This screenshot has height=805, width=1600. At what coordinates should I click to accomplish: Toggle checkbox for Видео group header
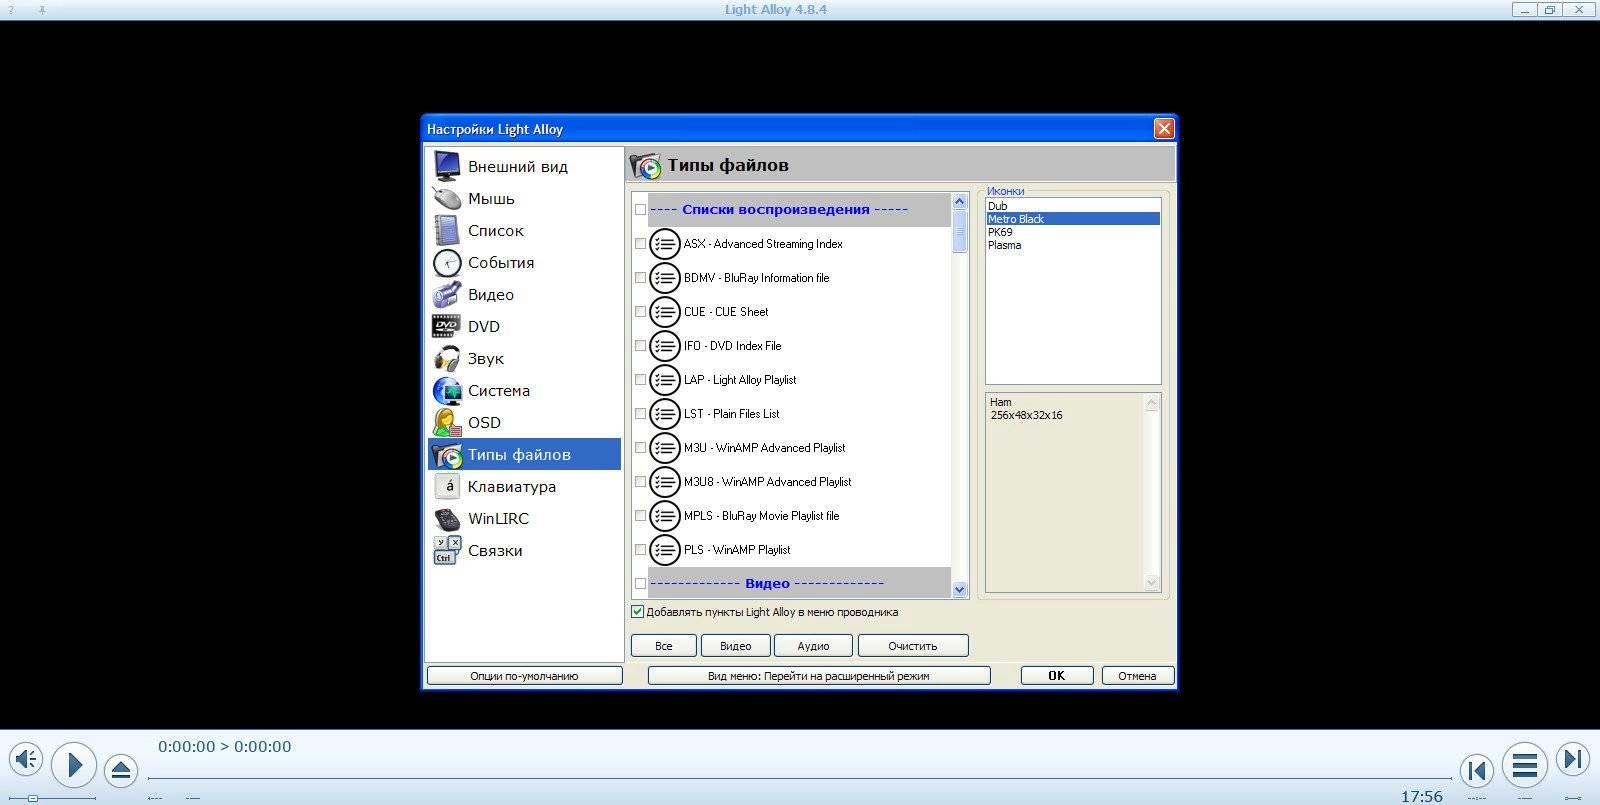tap(640, 584)
